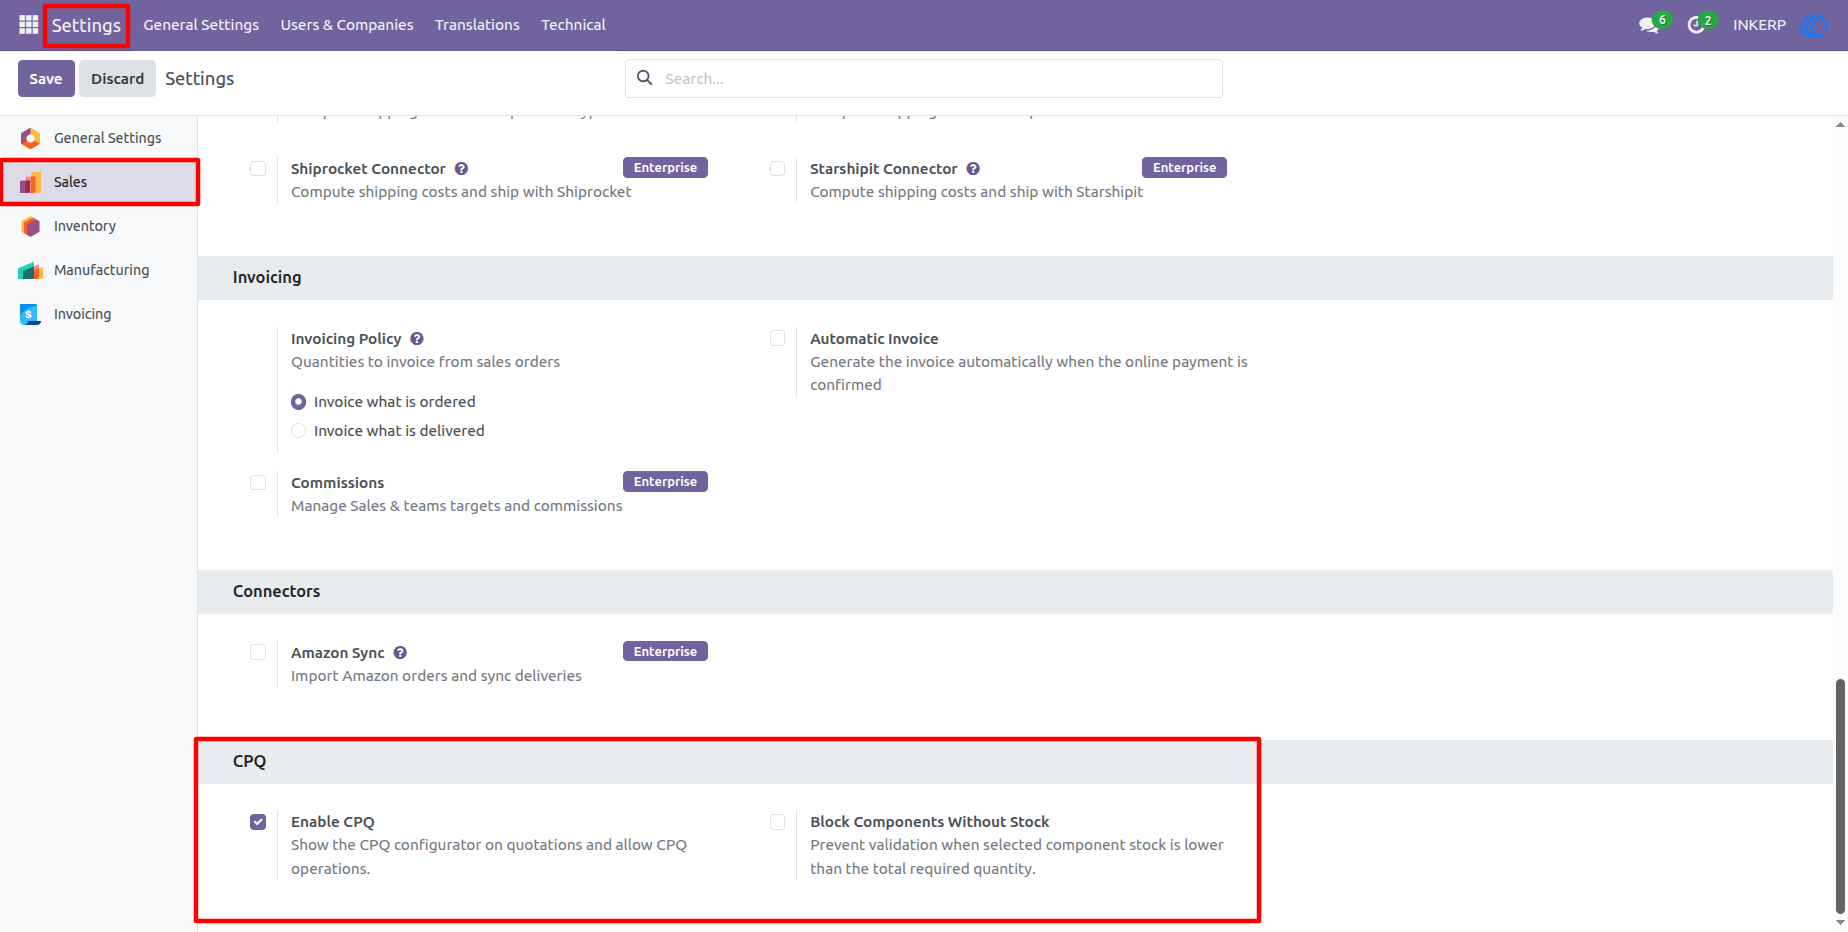This screenshot has width=1848, height=932.
Task: Click the scrollbar up arrow
Action: [1840, 125]
